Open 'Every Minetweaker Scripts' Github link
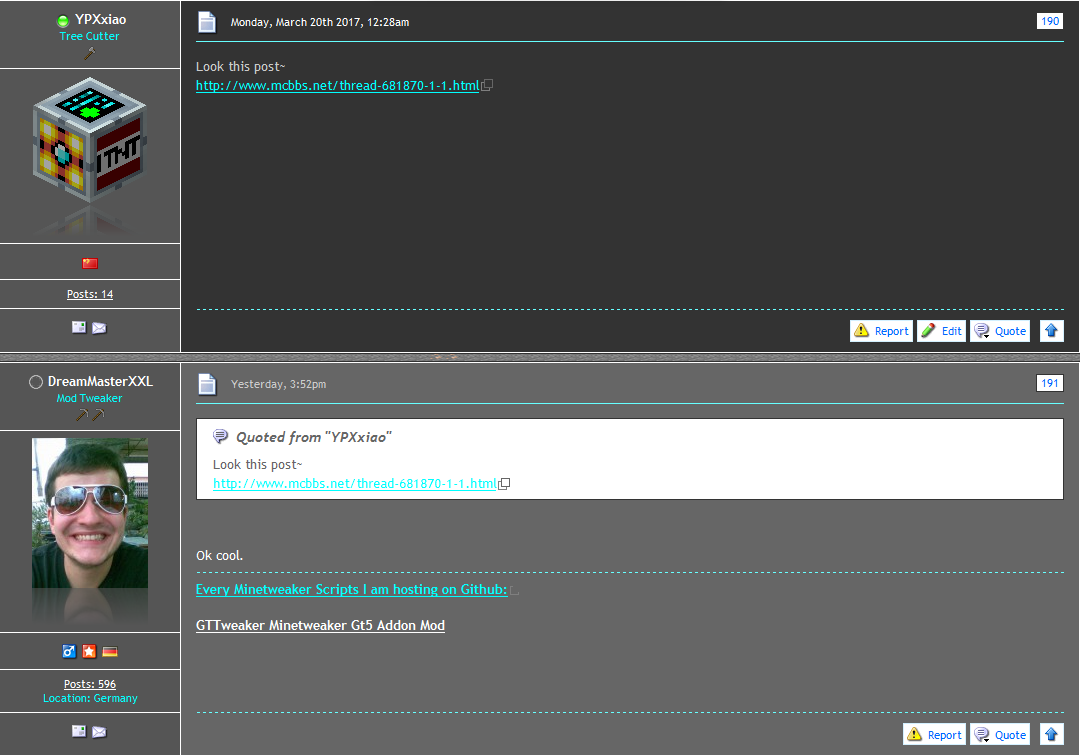This screenshot has width=1080, height=755. [x=351, y=590]
